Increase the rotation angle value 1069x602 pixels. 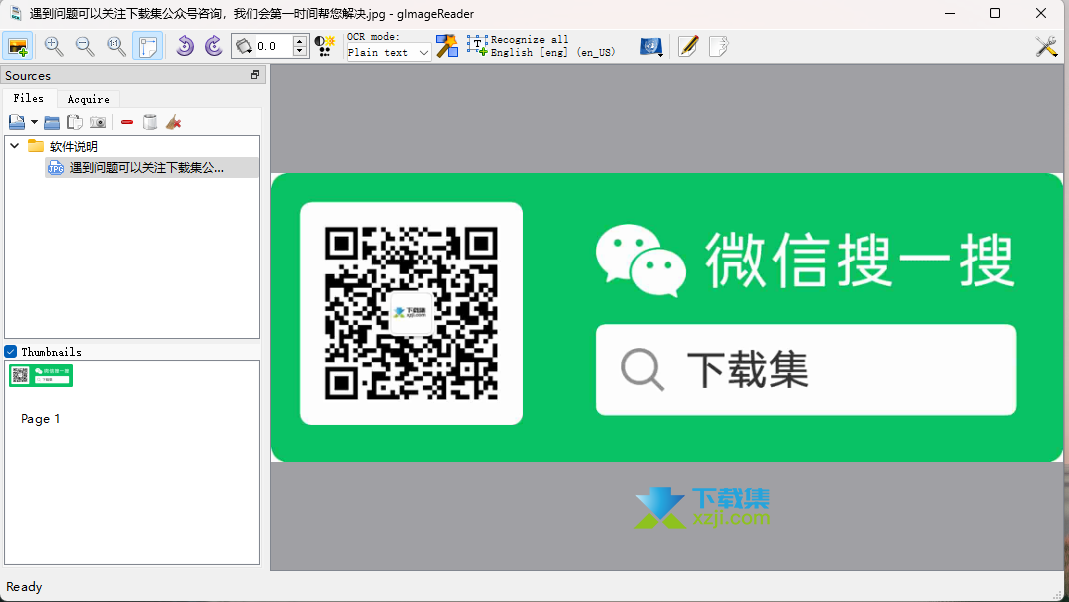(299, 41)
